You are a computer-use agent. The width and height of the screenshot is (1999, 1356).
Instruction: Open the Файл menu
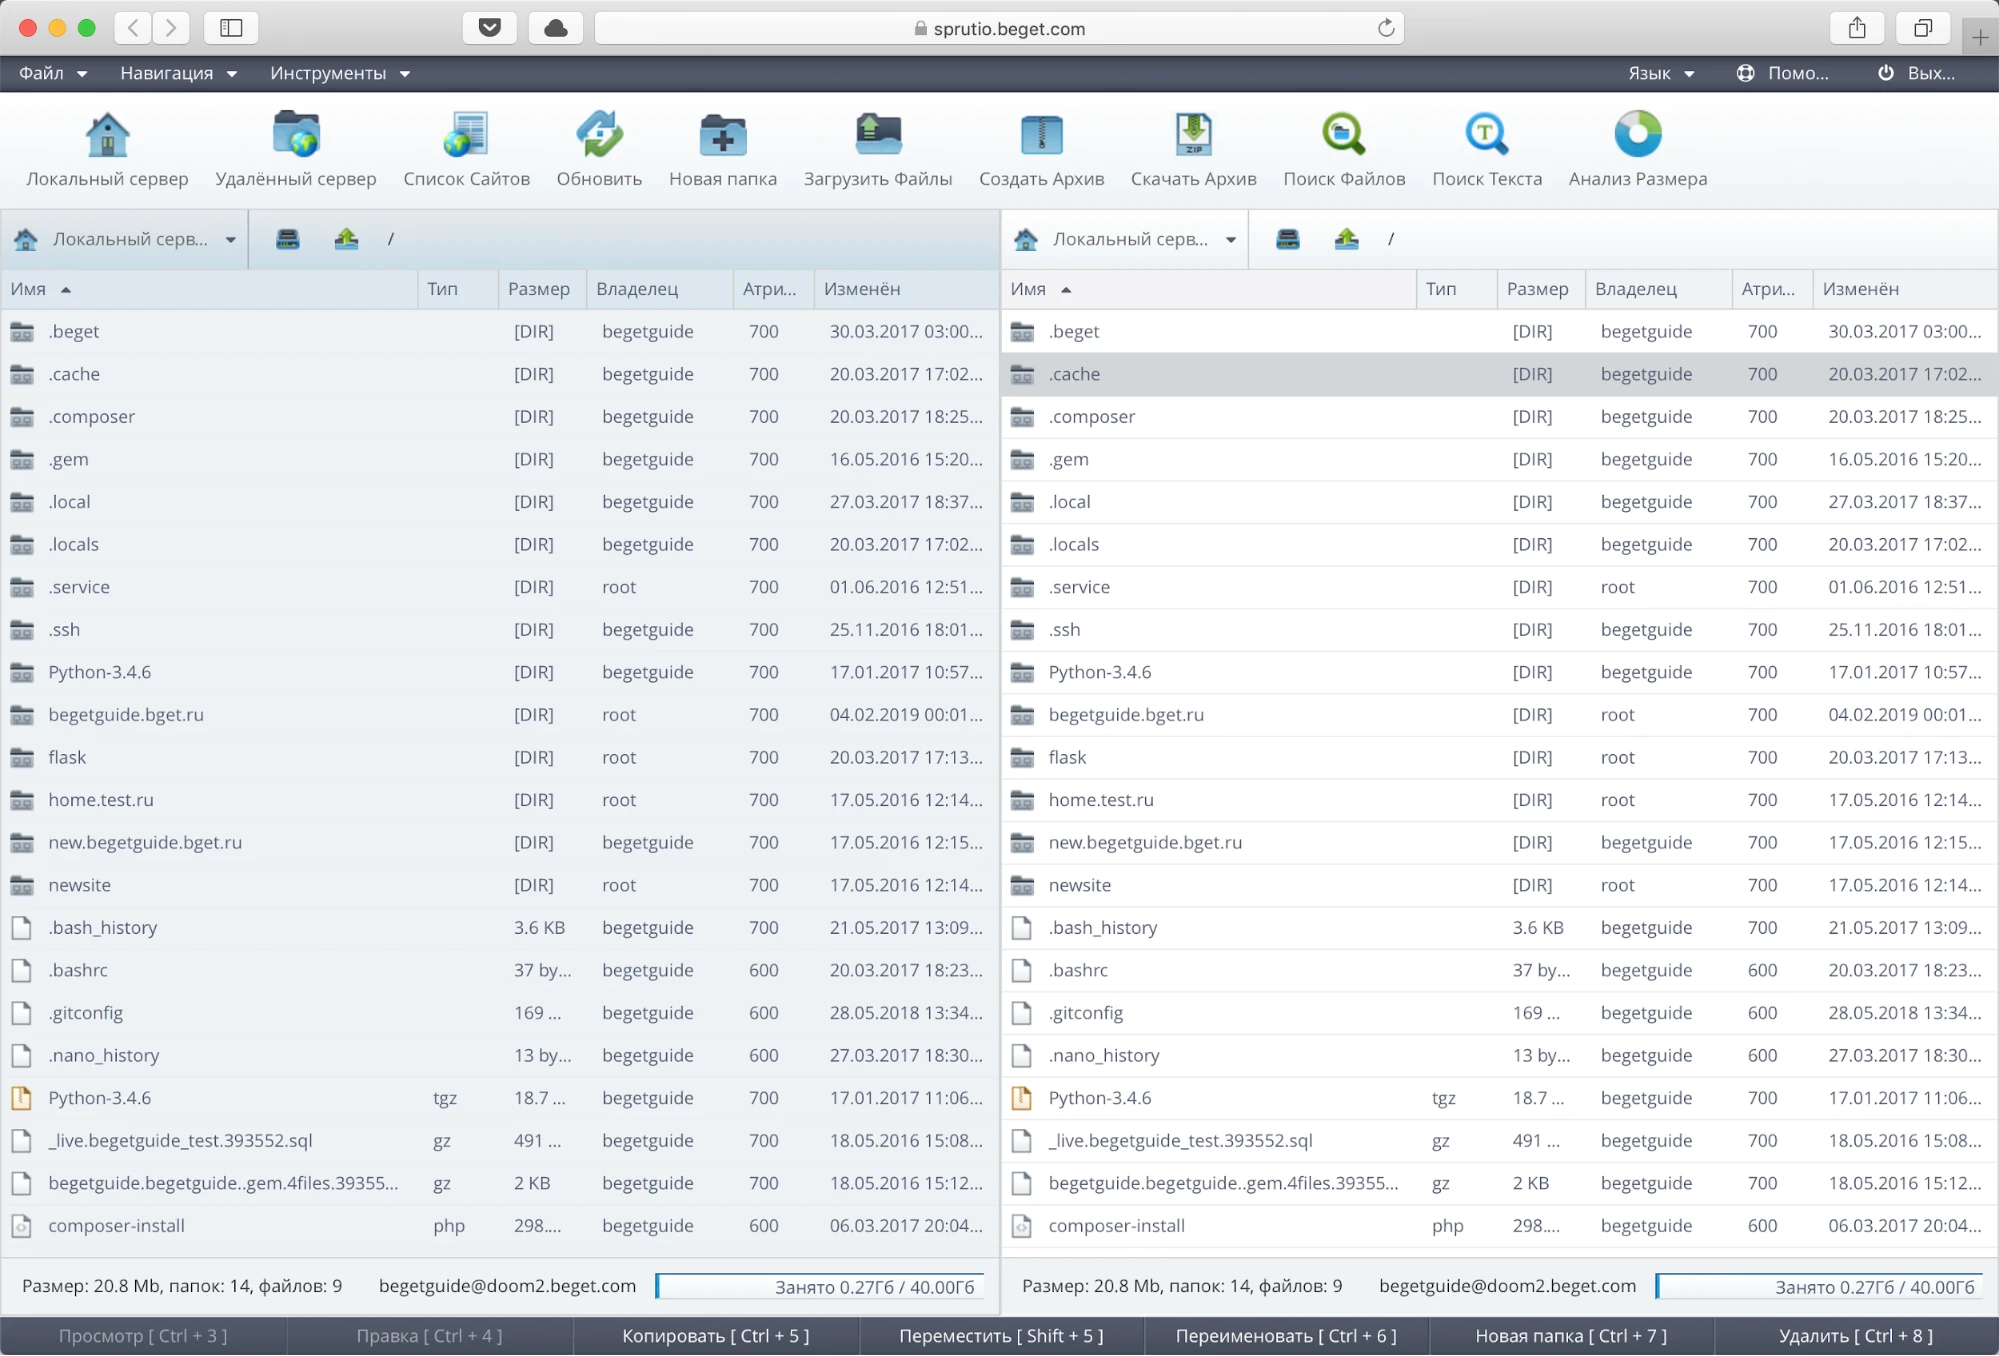(52, 73)
